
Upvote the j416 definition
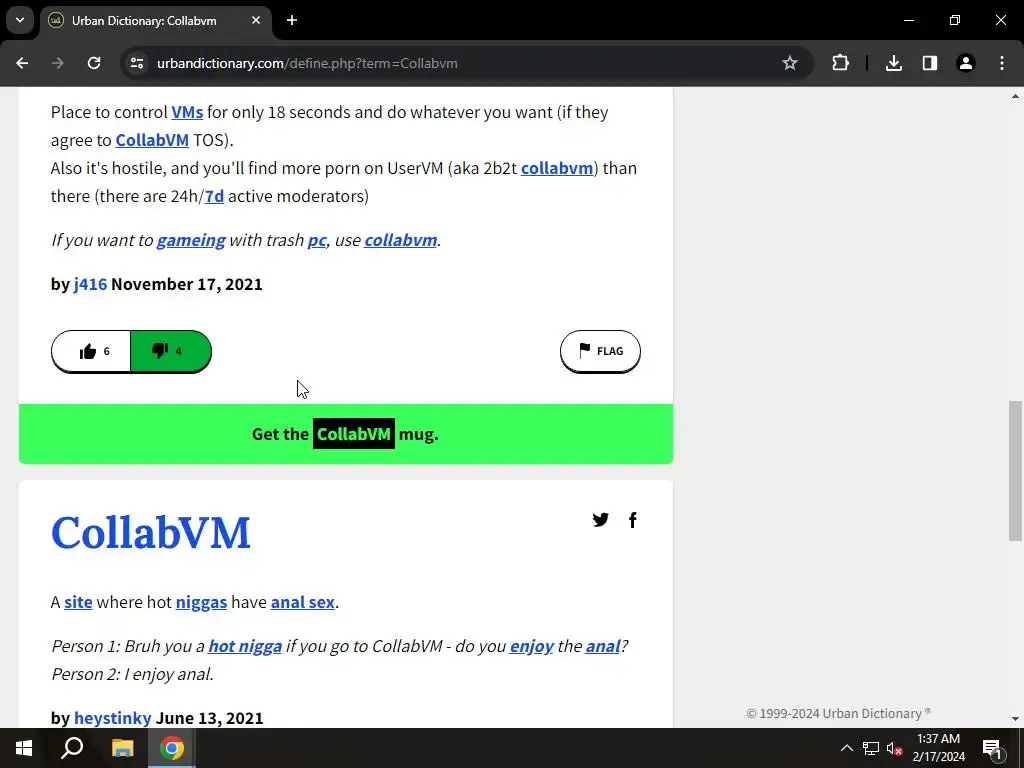tap(91, 351)
